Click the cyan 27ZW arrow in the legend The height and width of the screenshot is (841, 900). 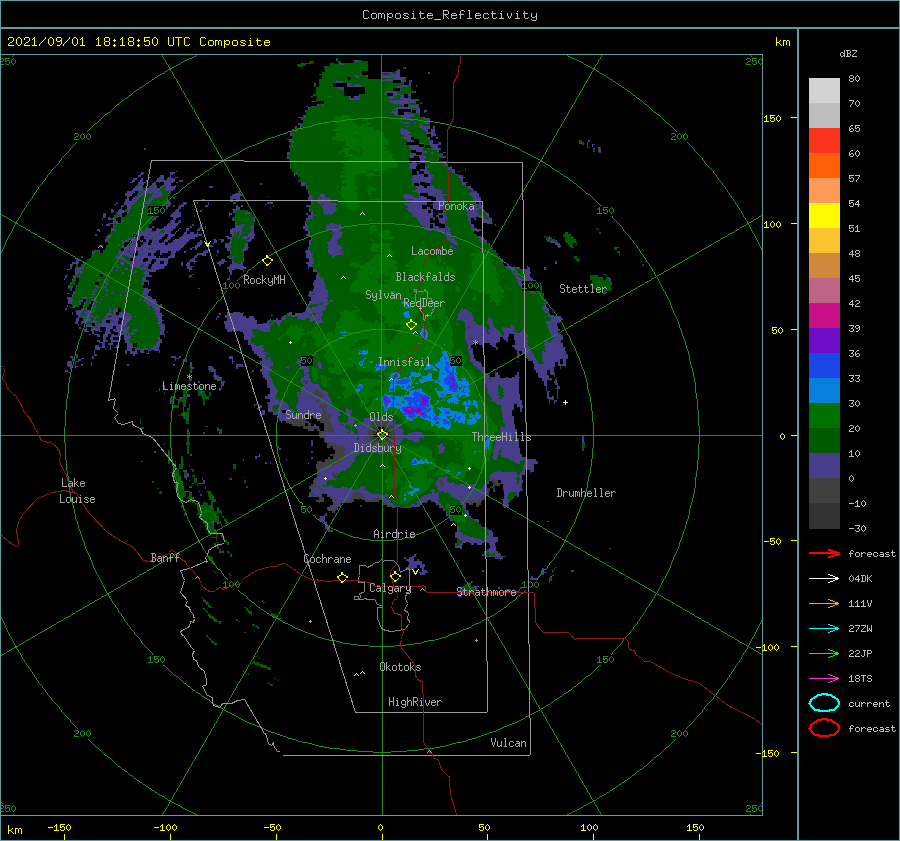824,629
